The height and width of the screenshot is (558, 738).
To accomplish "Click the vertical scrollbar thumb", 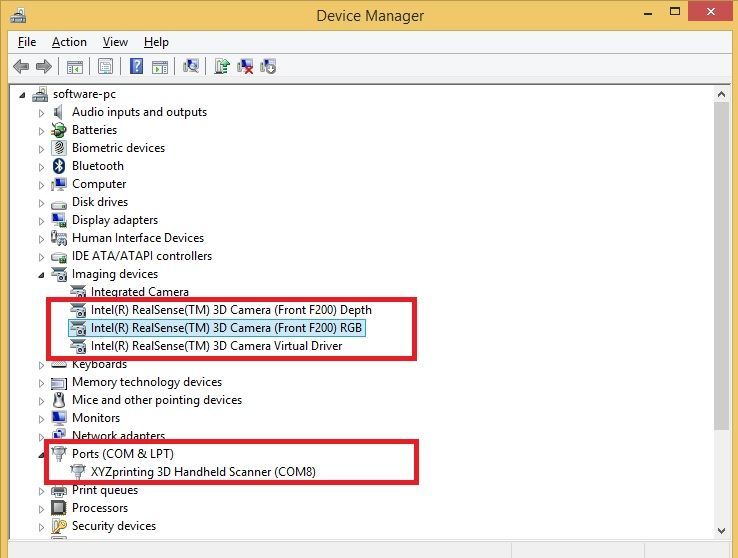I will pos(721,266).
